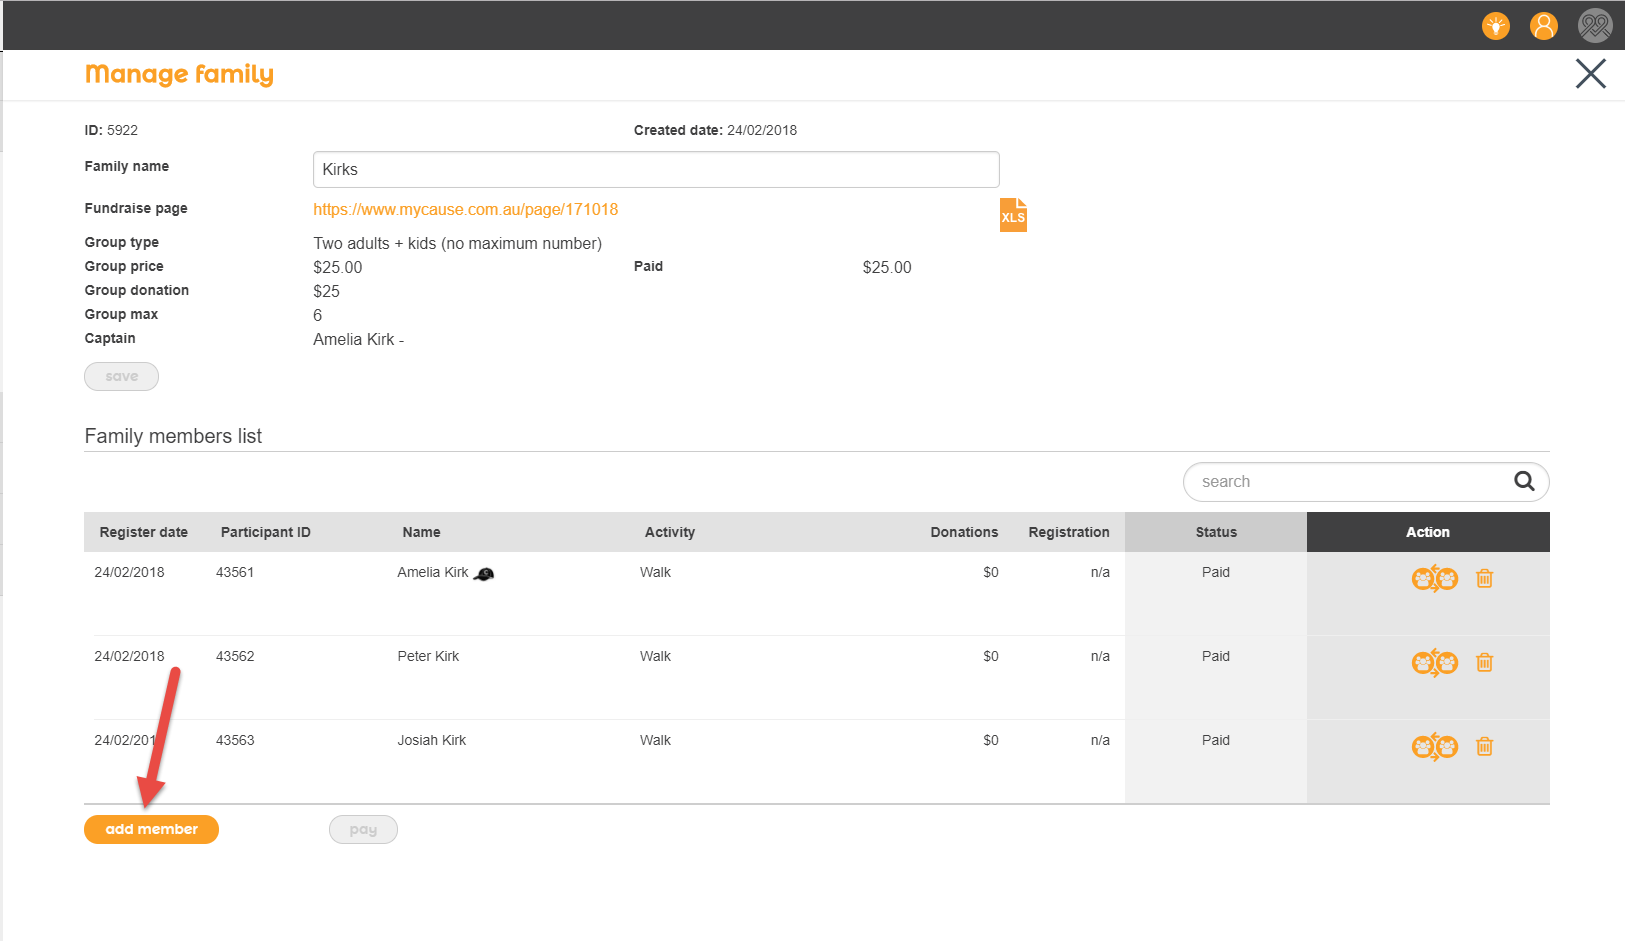Sort by Registration column header
Image resolution: width=1625 pixels, height=941 pixels.
(1068, 532)
